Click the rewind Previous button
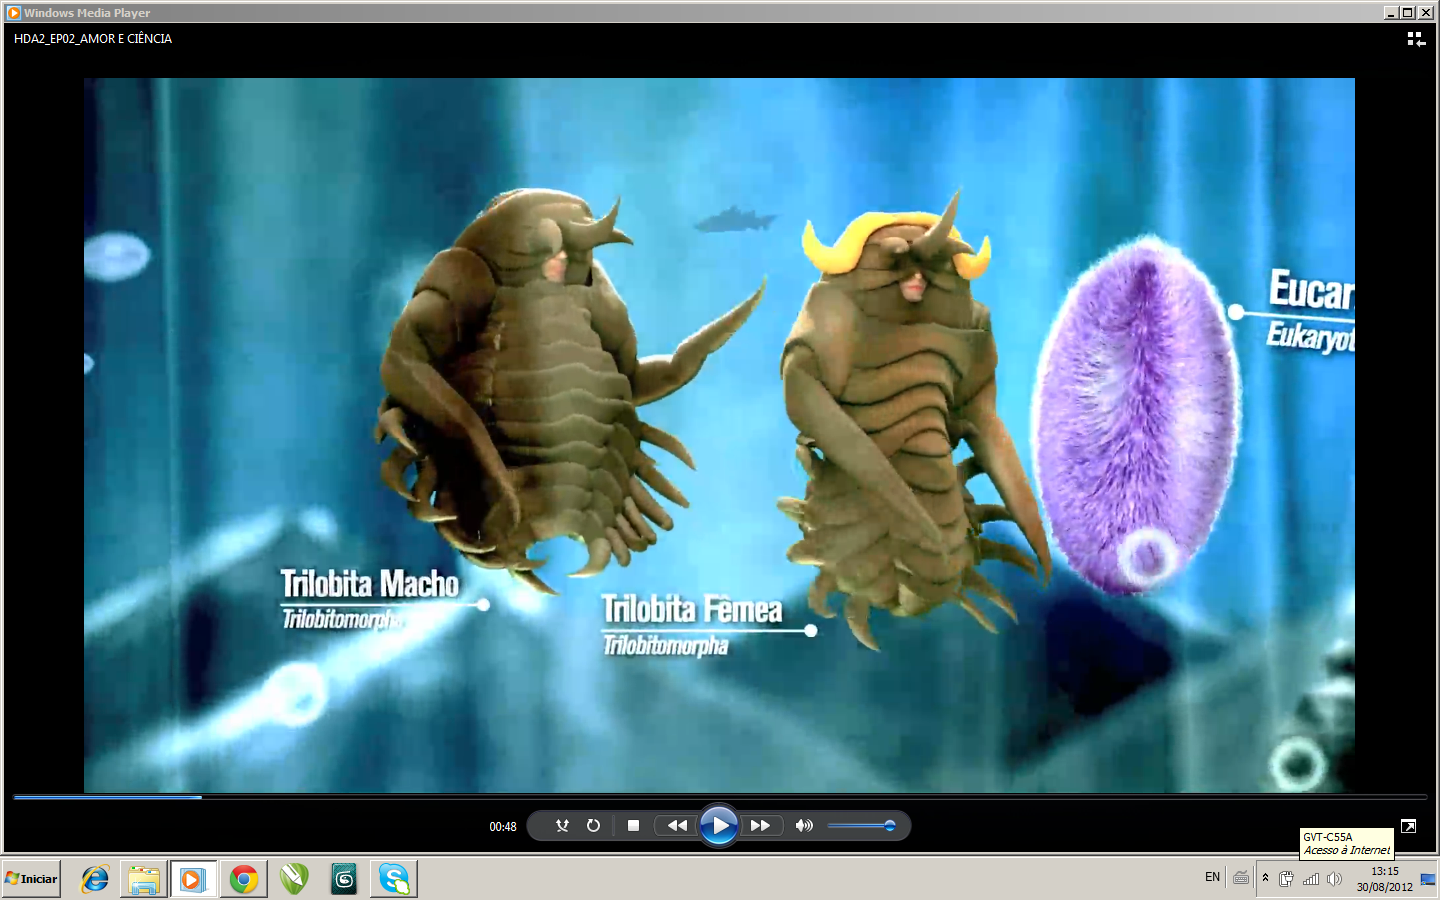 point(677,826)
